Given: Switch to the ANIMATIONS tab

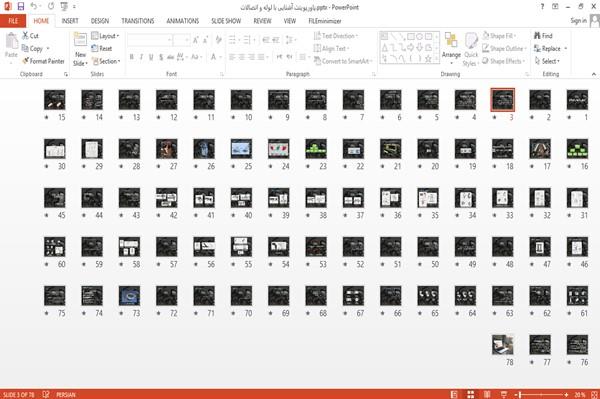Looking at the screenshot, I should (x=183, y=21).
